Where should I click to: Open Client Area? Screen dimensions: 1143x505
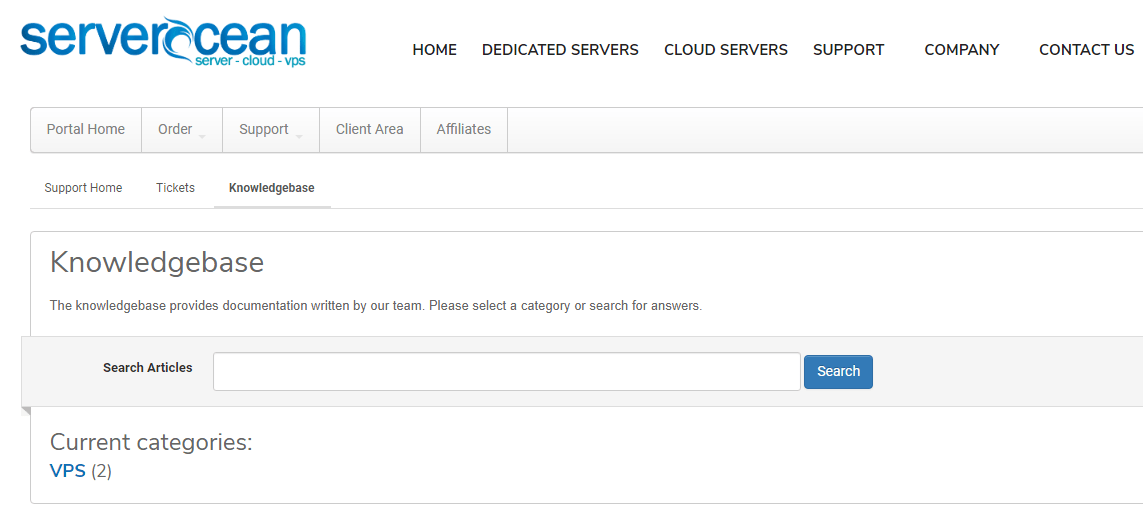tap(370, 130)
